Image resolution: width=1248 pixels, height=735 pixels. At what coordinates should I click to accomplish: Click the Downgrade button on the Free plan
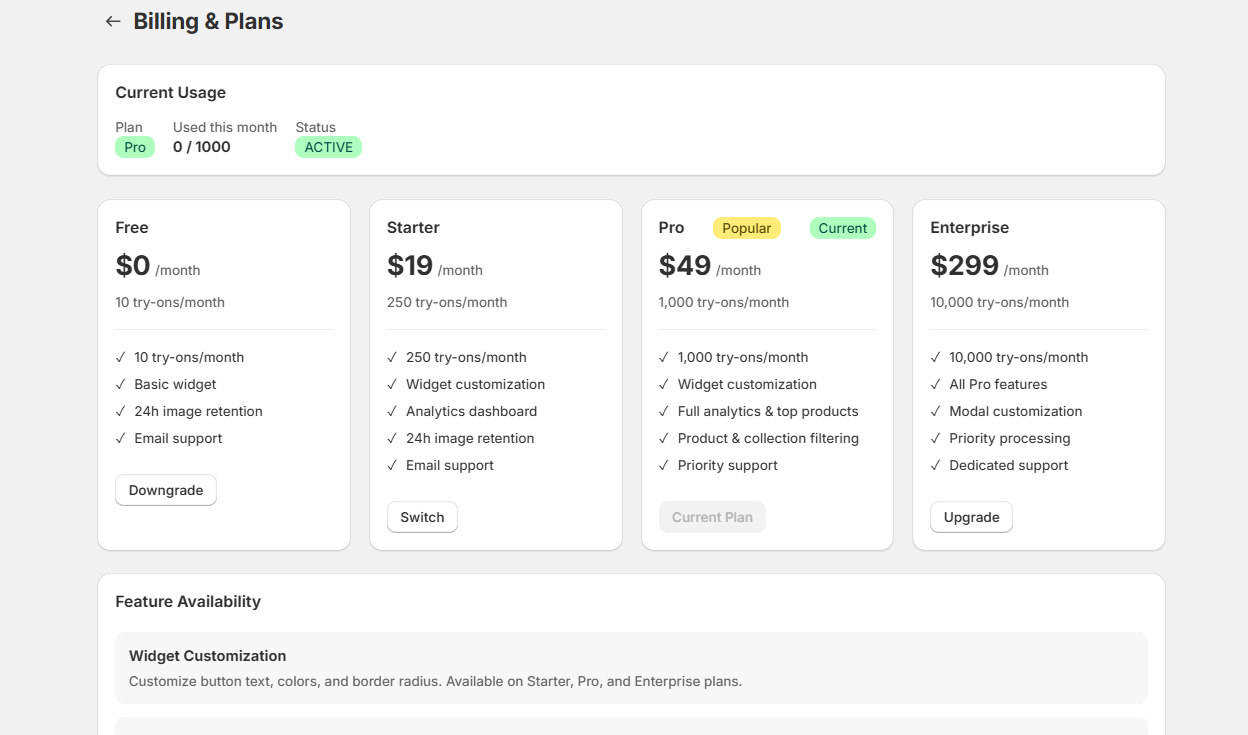tap(166, 490)
